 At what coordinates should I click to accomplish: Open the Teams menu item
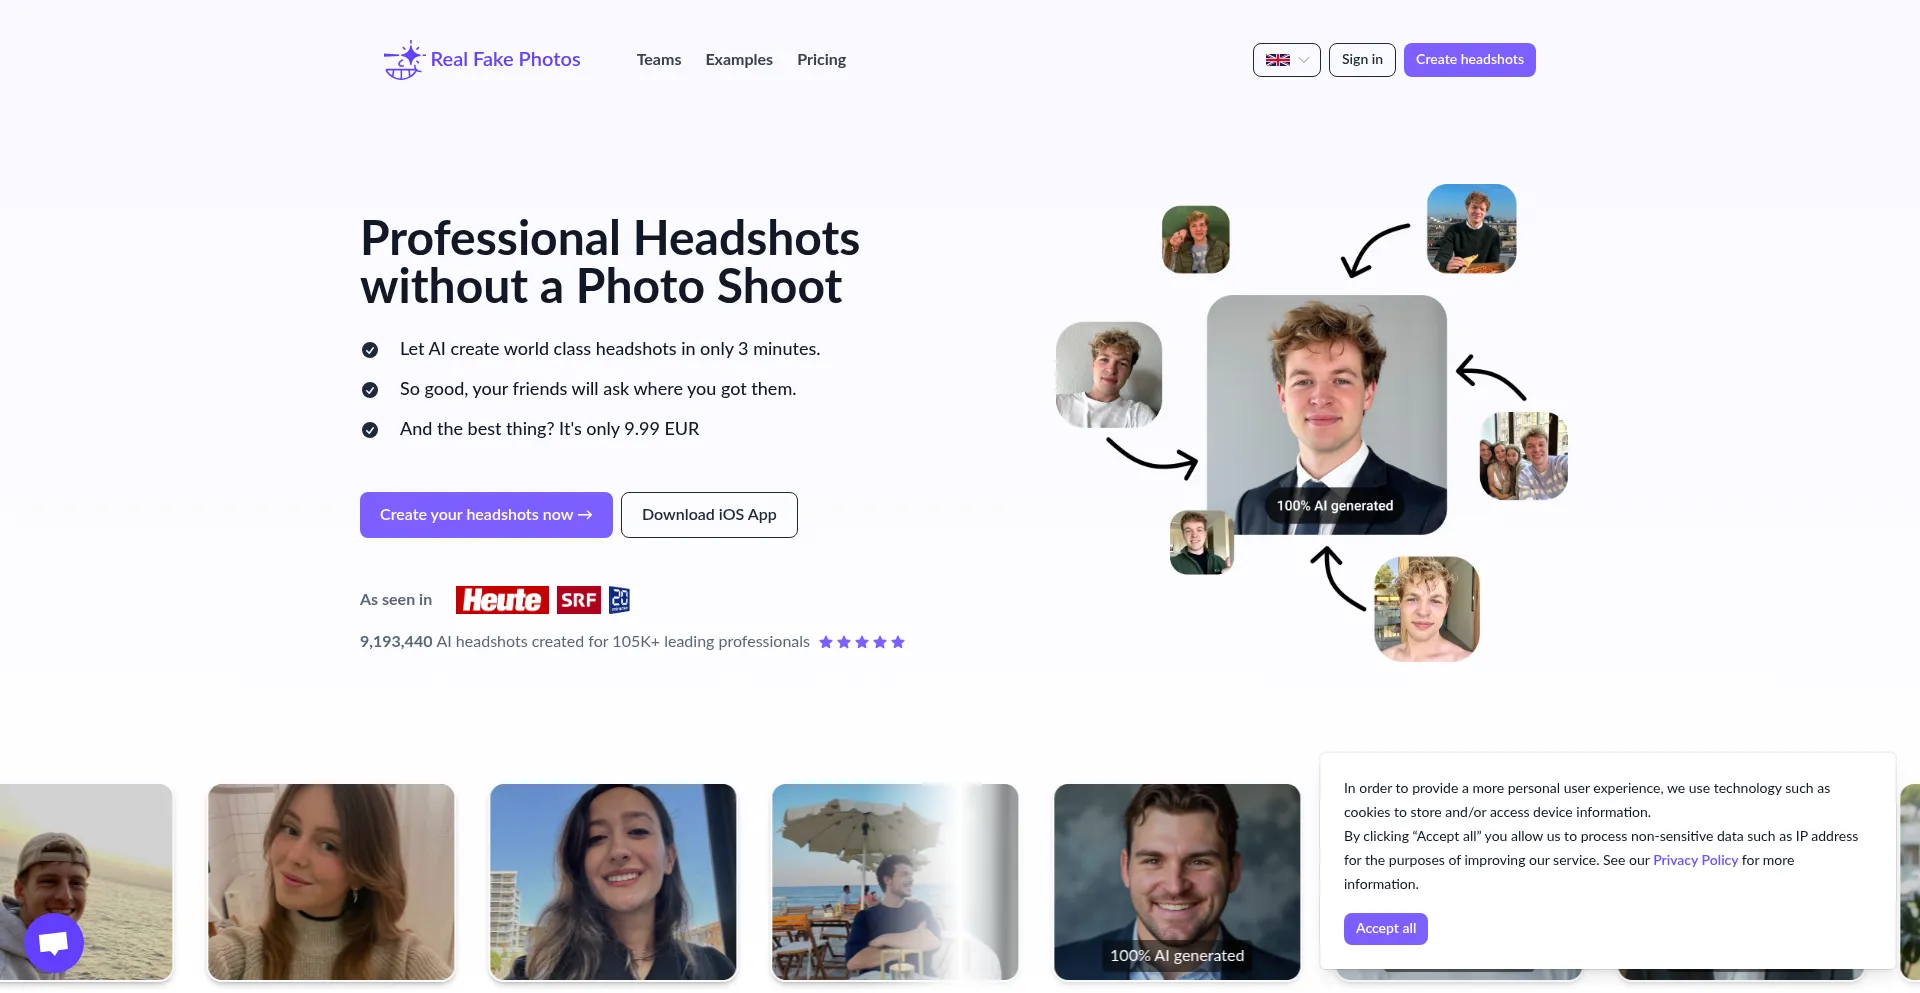[x=659, y=60]
